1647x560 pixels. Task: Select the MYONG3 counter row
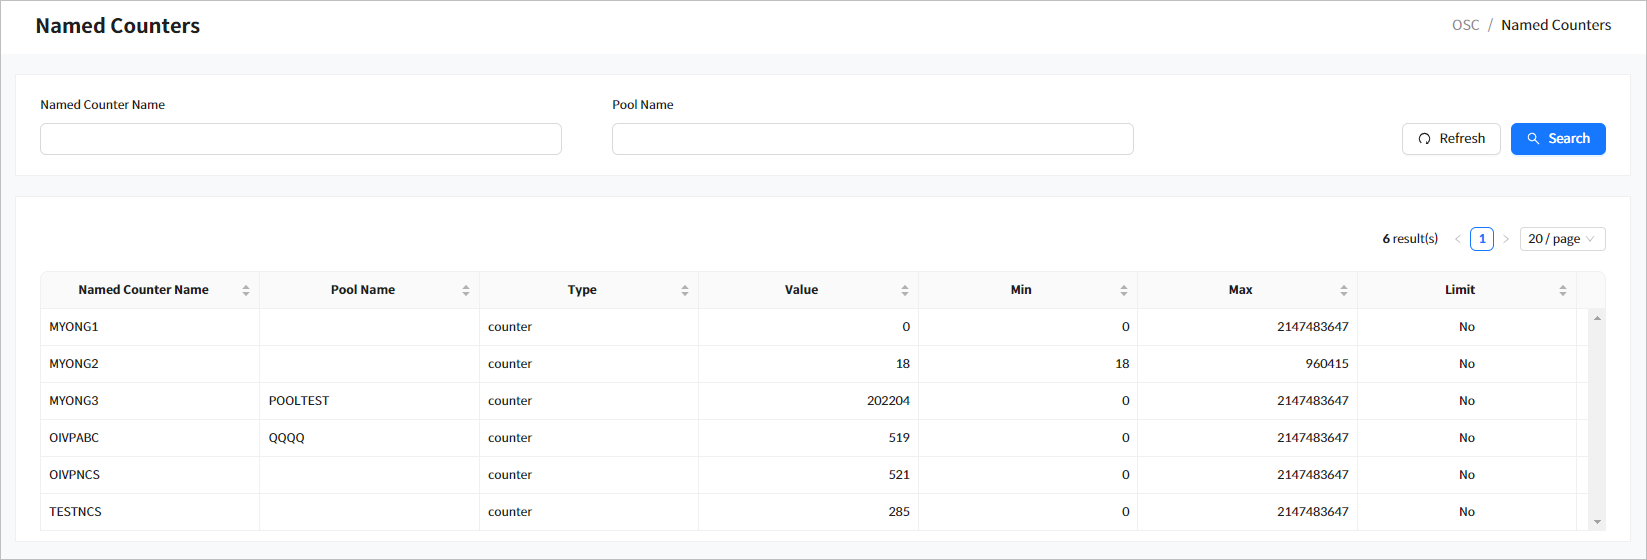coord(74,401)
